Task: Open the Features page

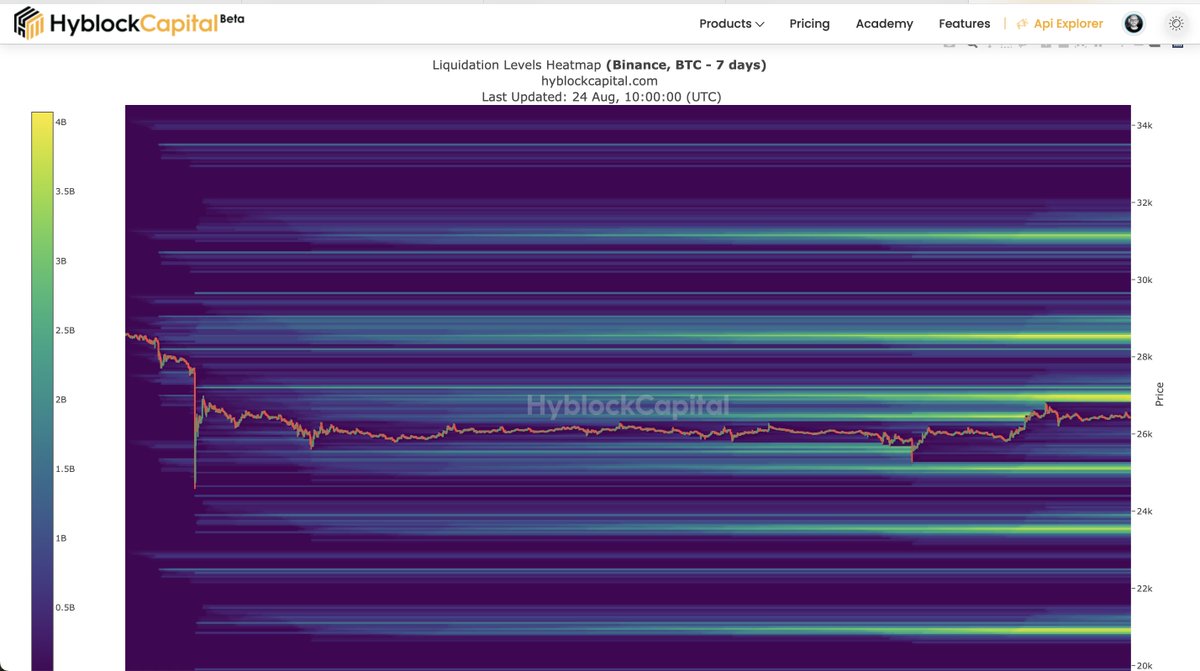Action: [964, 23]
